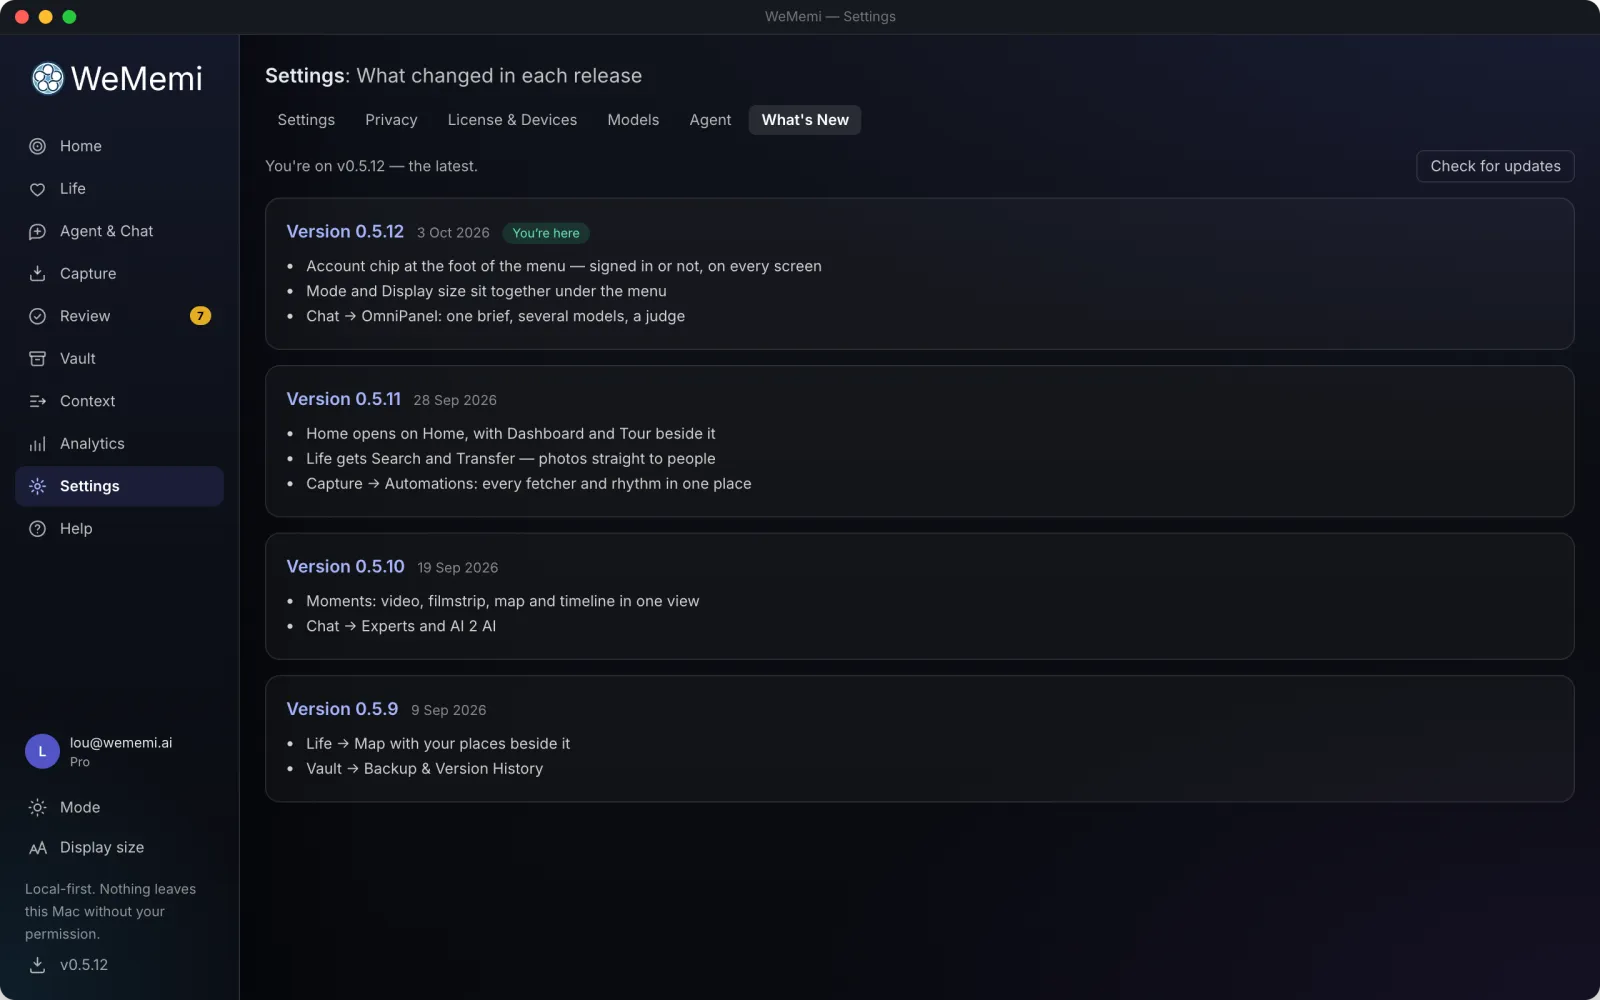Open the lou@wememi.ai account chip

click(x=119, y=751)
